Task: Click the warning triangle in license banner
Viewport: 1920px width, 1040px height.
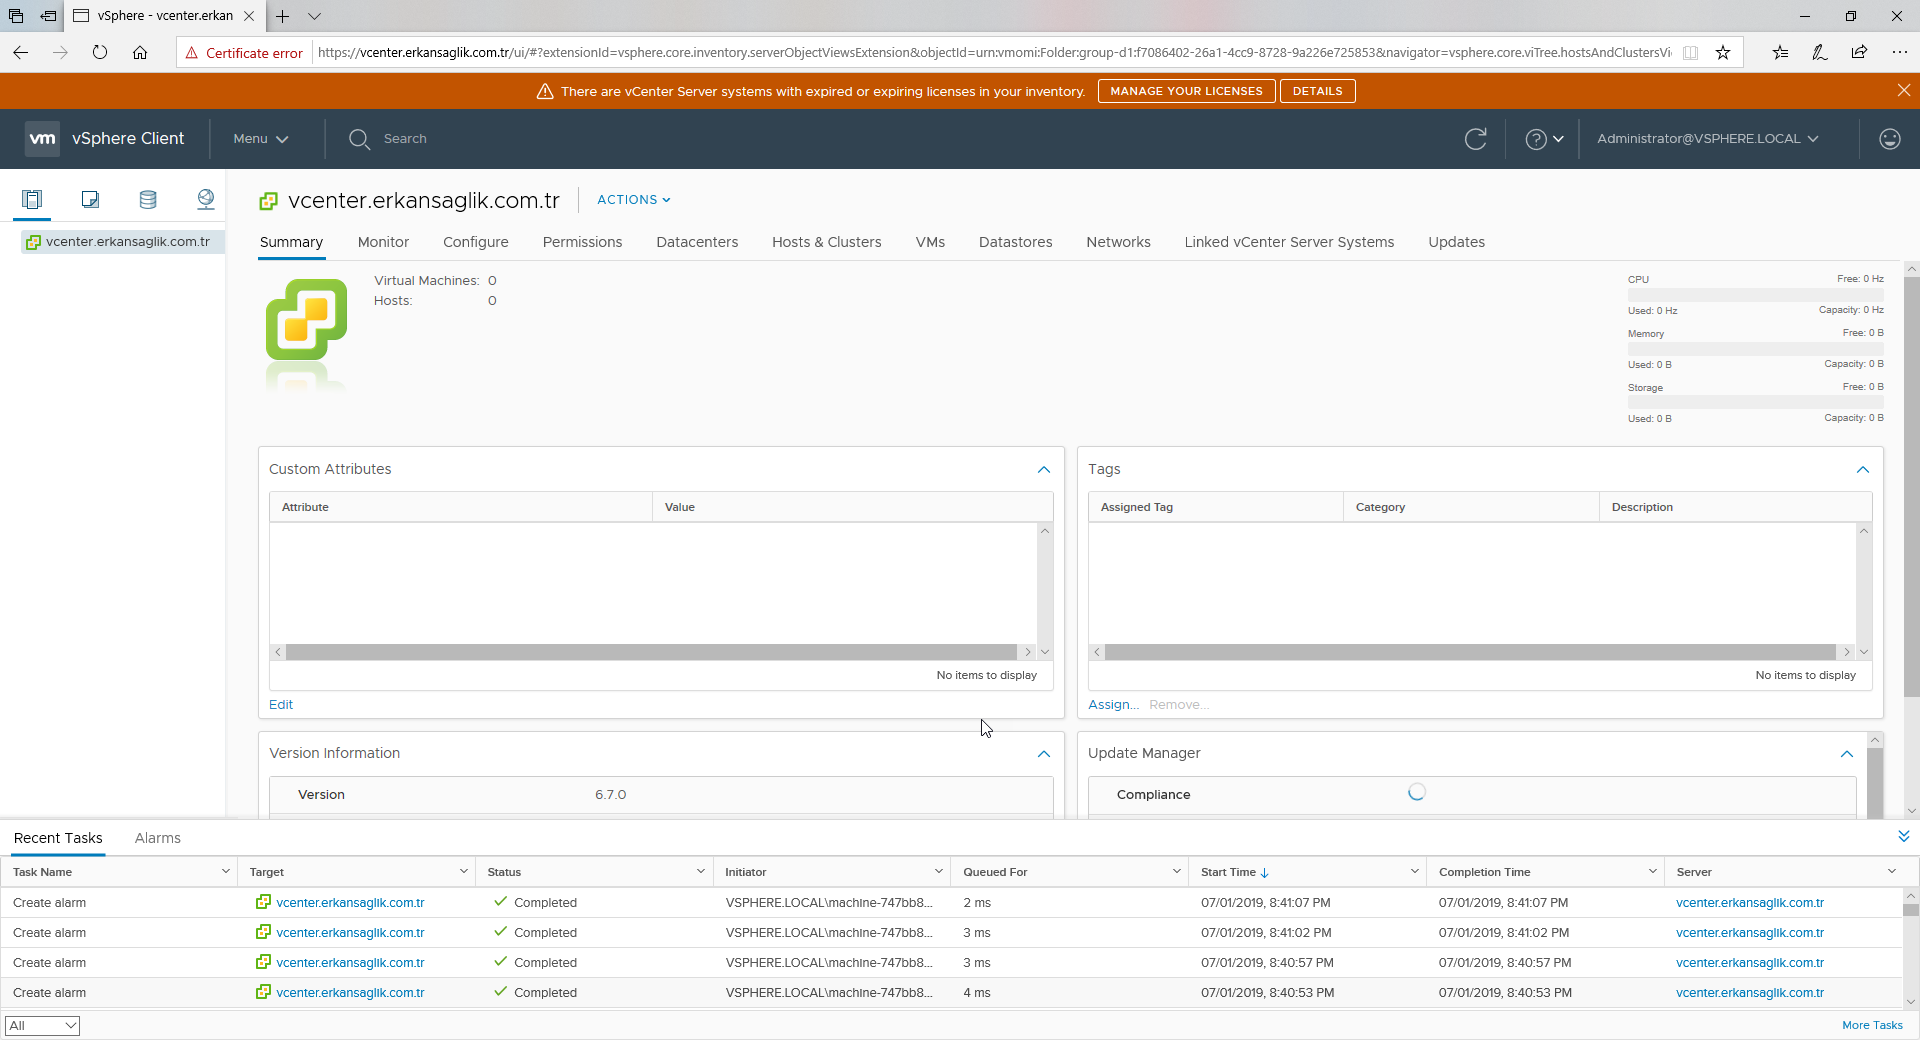Action: (x=545, y=91)
